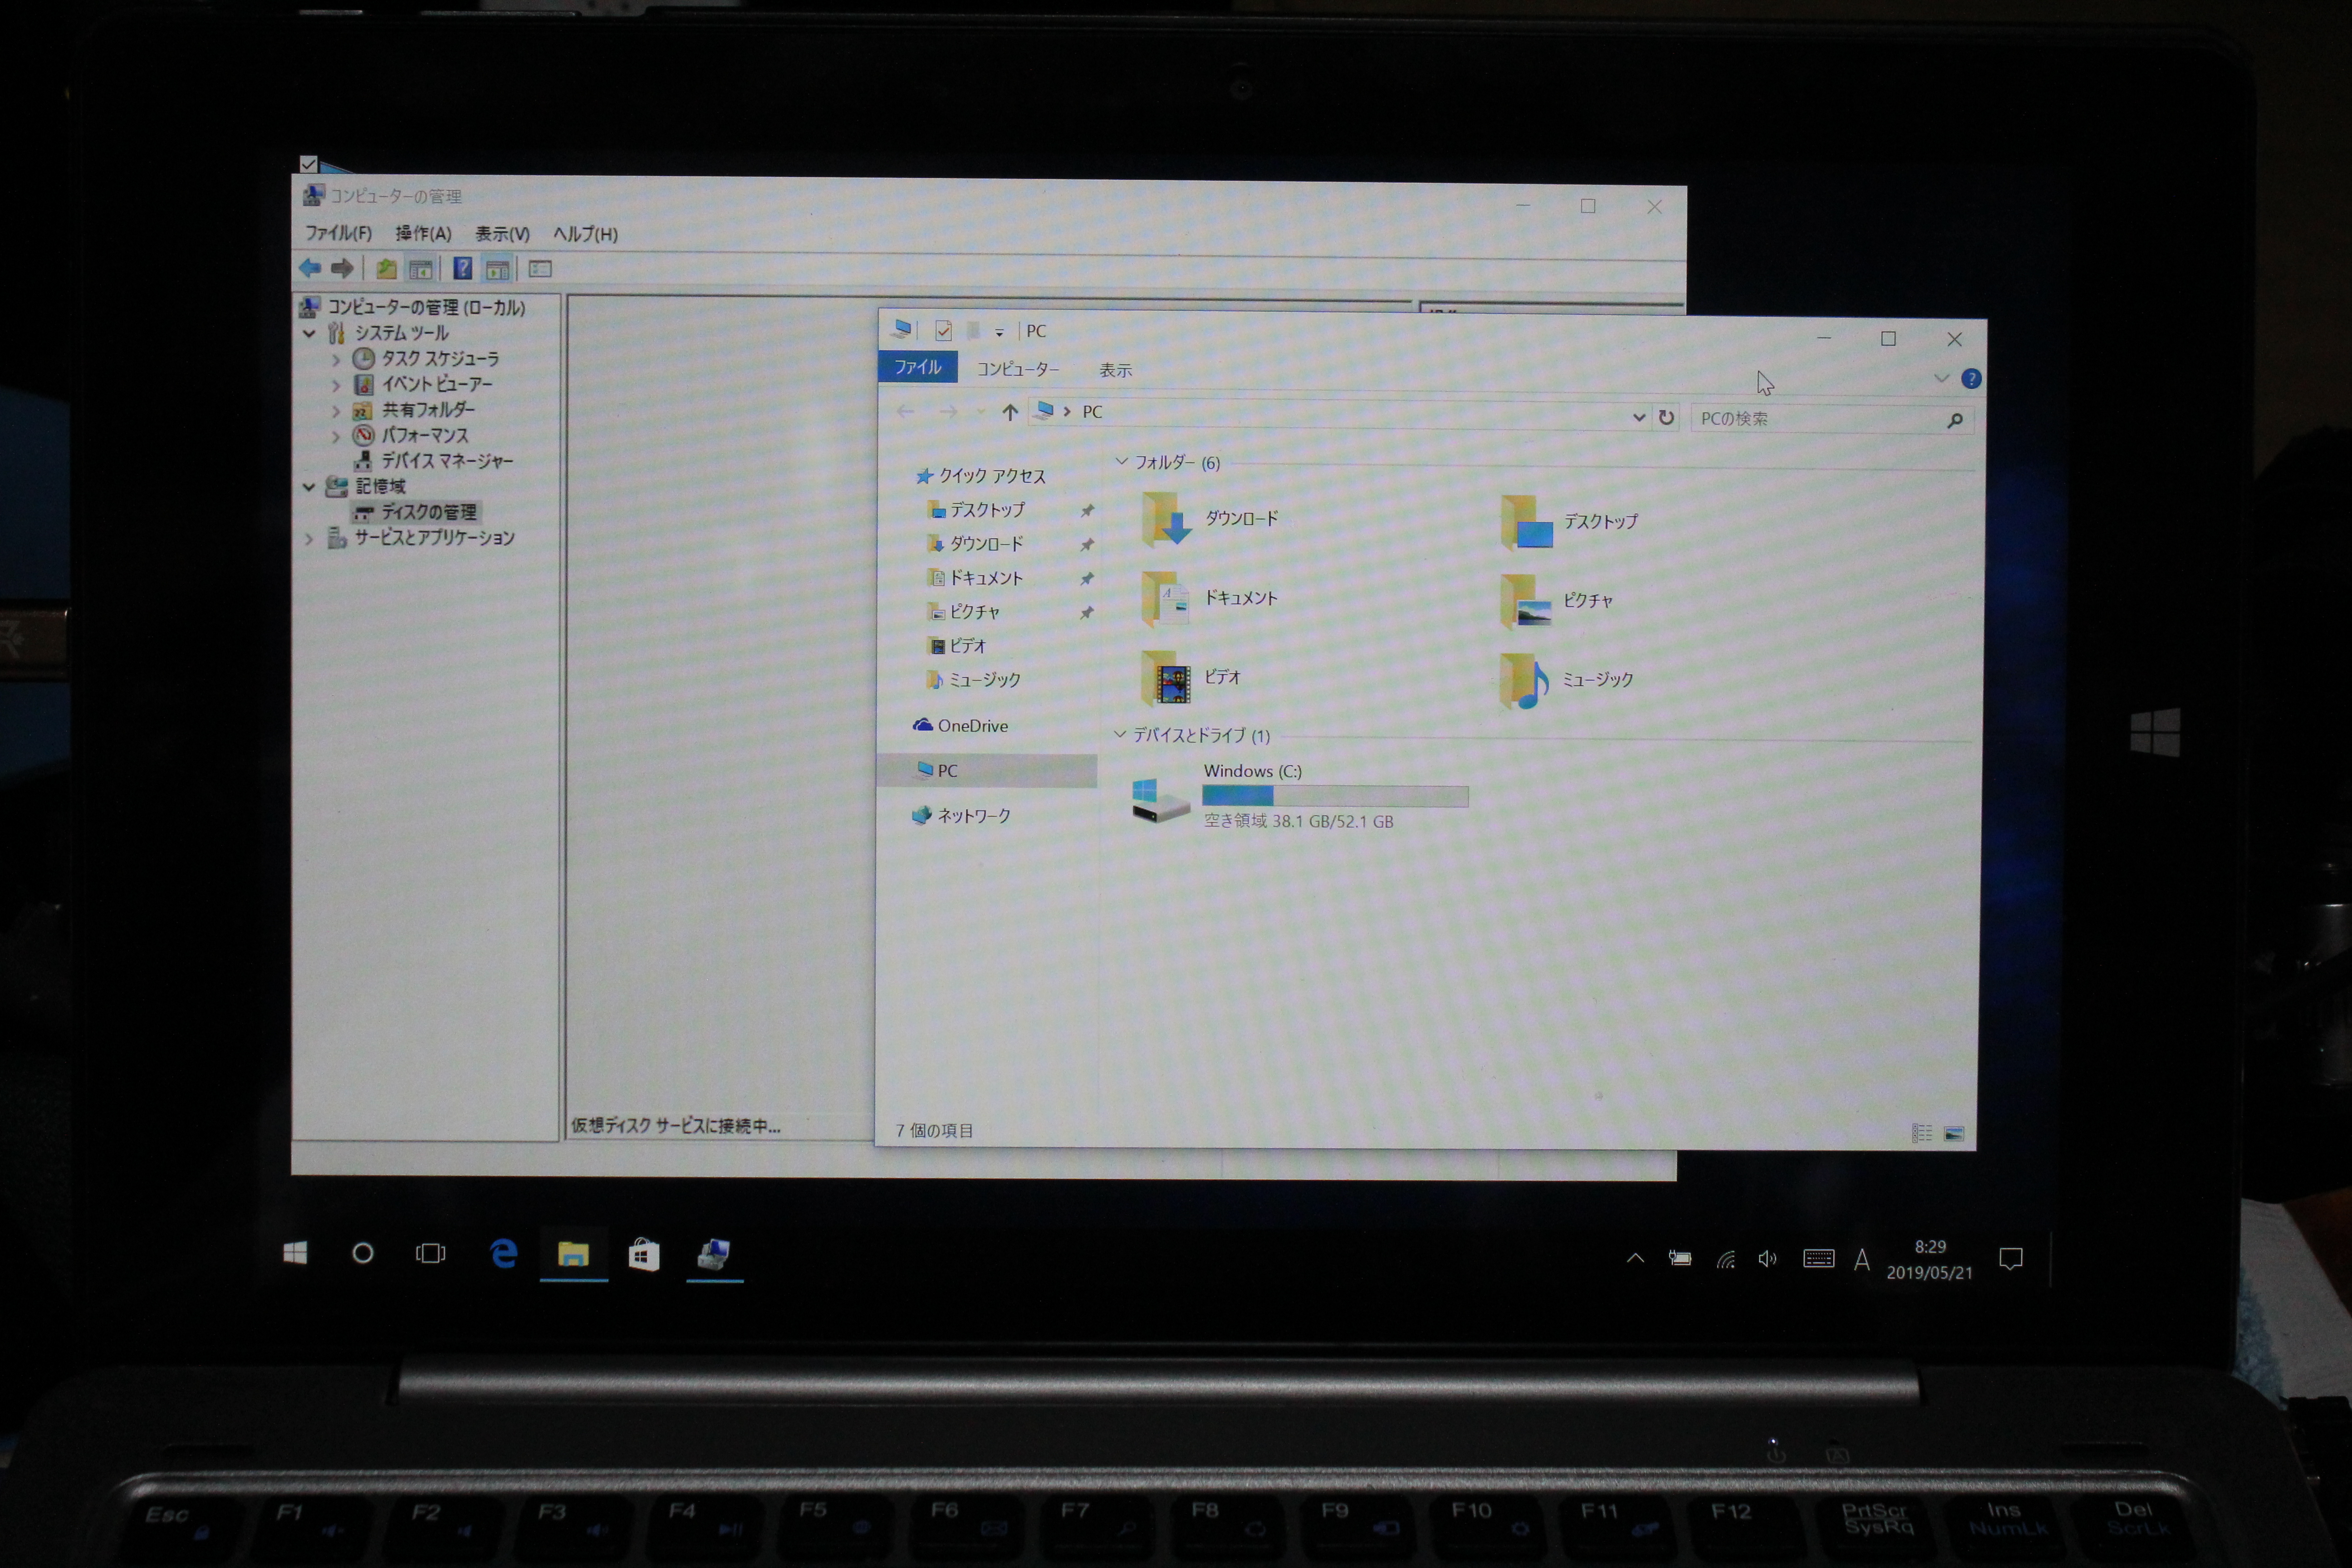Click the Help icon in management toolbar
Image resolution: width=2352 pixels, height=1568 pixels.
[x=462, y=268]
